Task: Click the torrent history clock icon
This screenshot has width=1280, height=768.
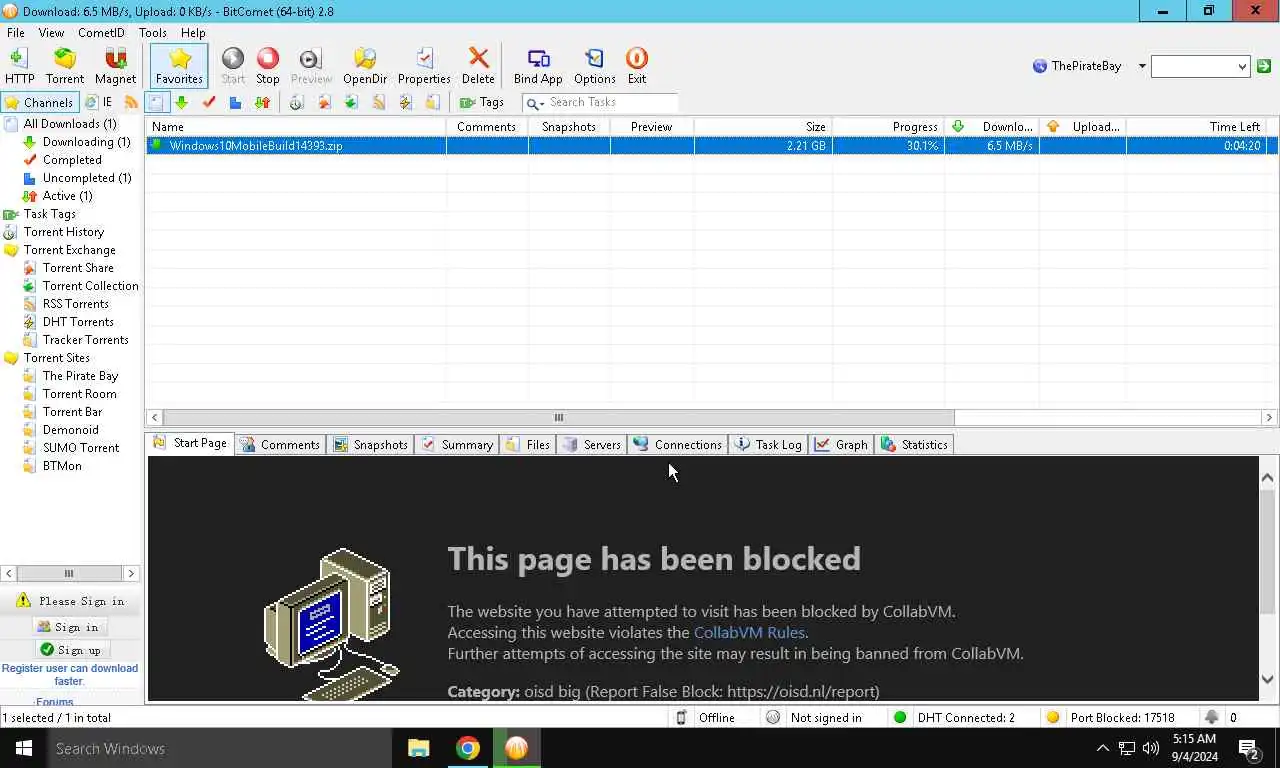Action: click(297, 102)
